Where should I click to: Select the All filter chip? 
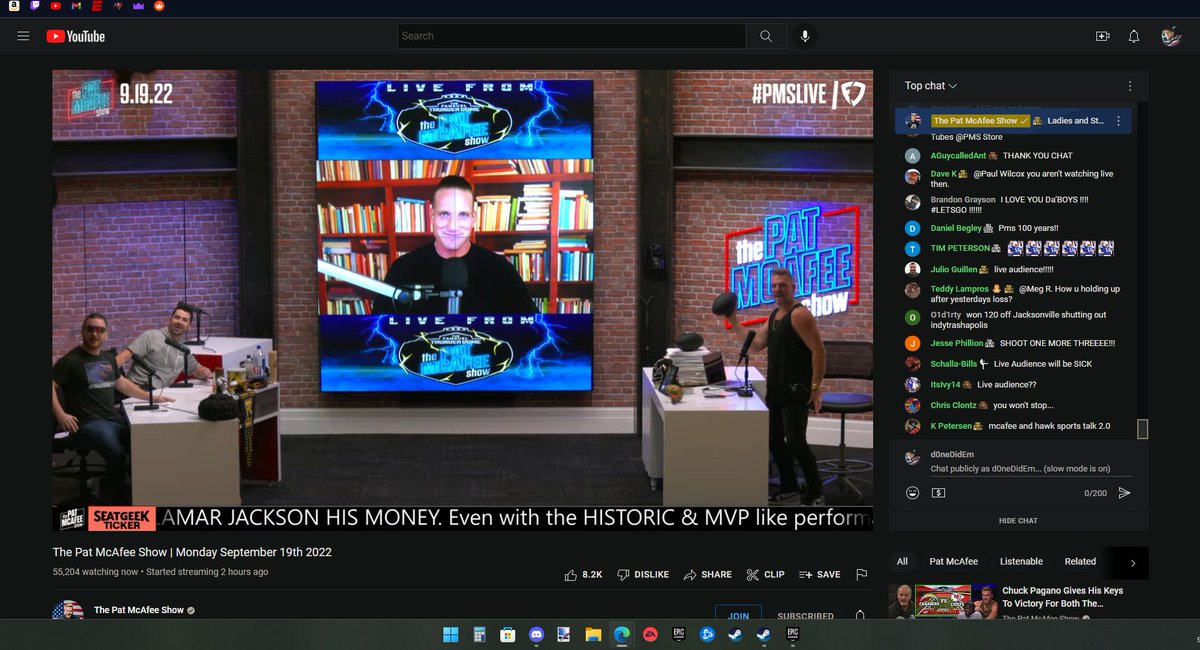[x=902, y=562]
